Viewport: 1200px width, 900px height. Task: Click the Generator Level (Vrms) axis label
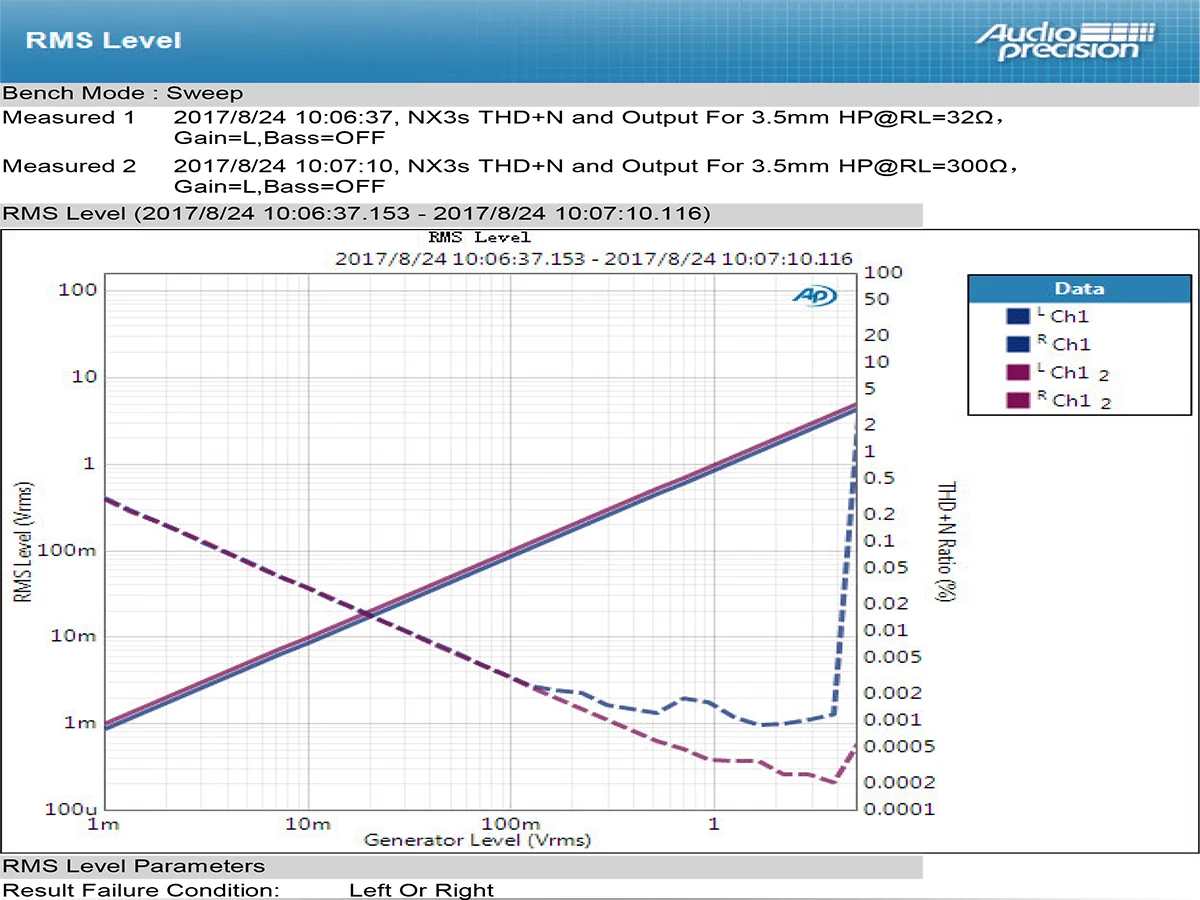tap(477, 839)
